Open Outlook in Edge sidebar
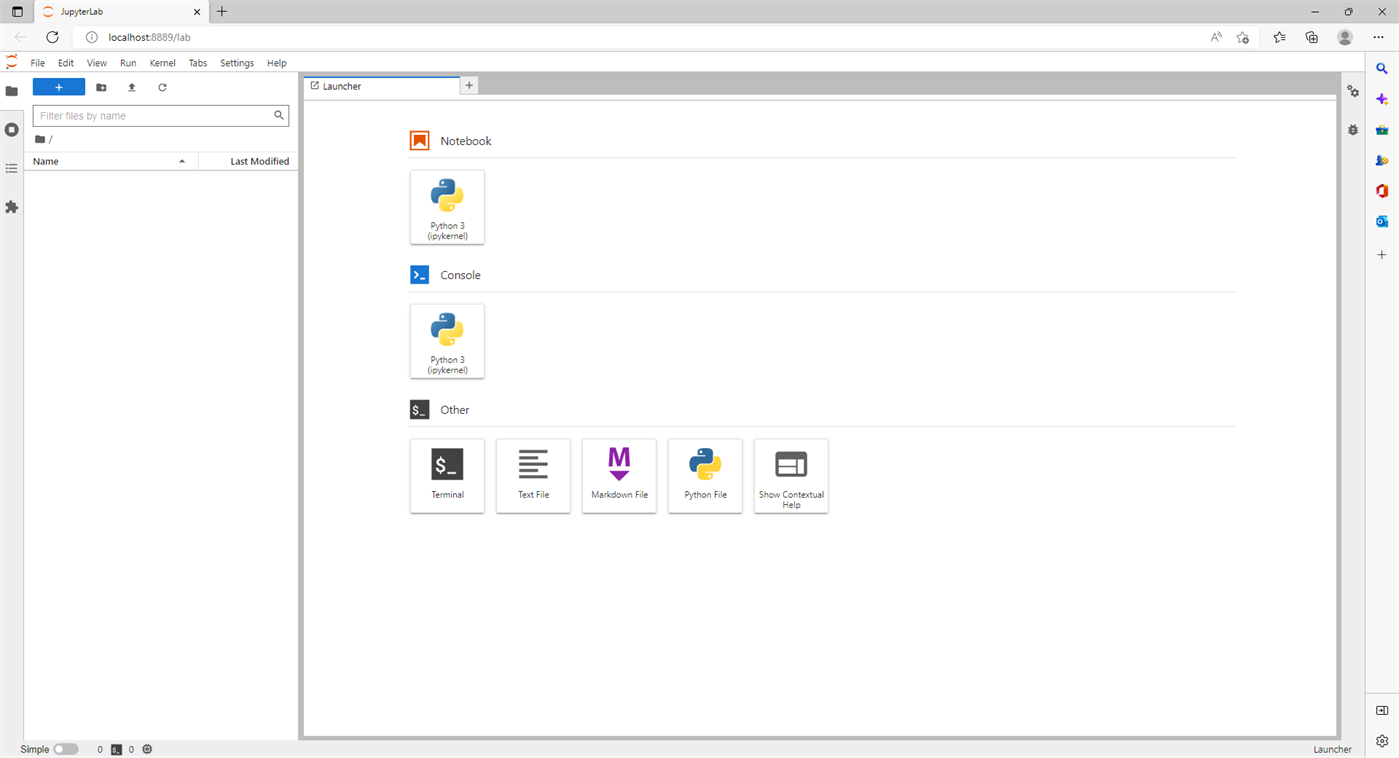Image resolution: width=1399 pixels, height=758 pixels. point(1382,221)
